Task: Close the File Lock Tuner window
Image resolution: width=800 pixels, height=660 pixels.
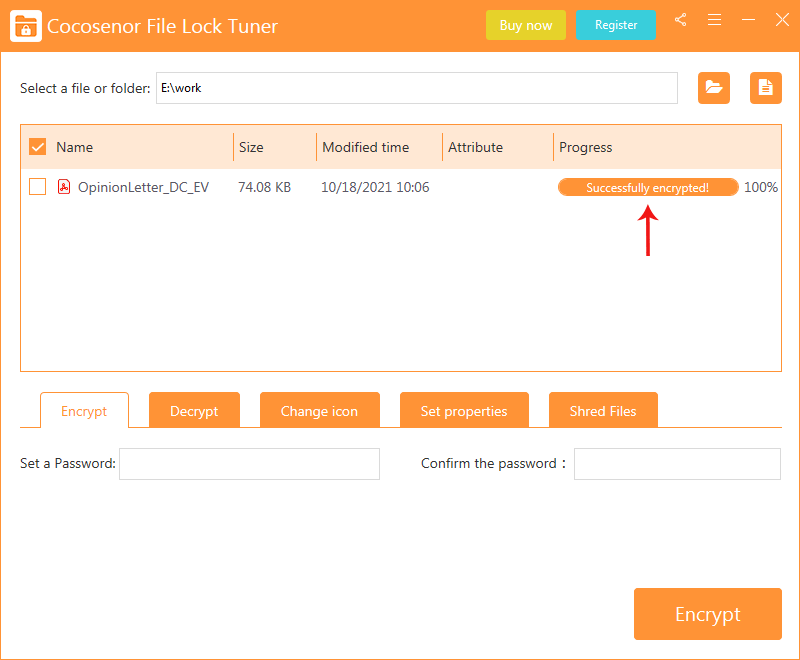Action: tap(782, 20)
